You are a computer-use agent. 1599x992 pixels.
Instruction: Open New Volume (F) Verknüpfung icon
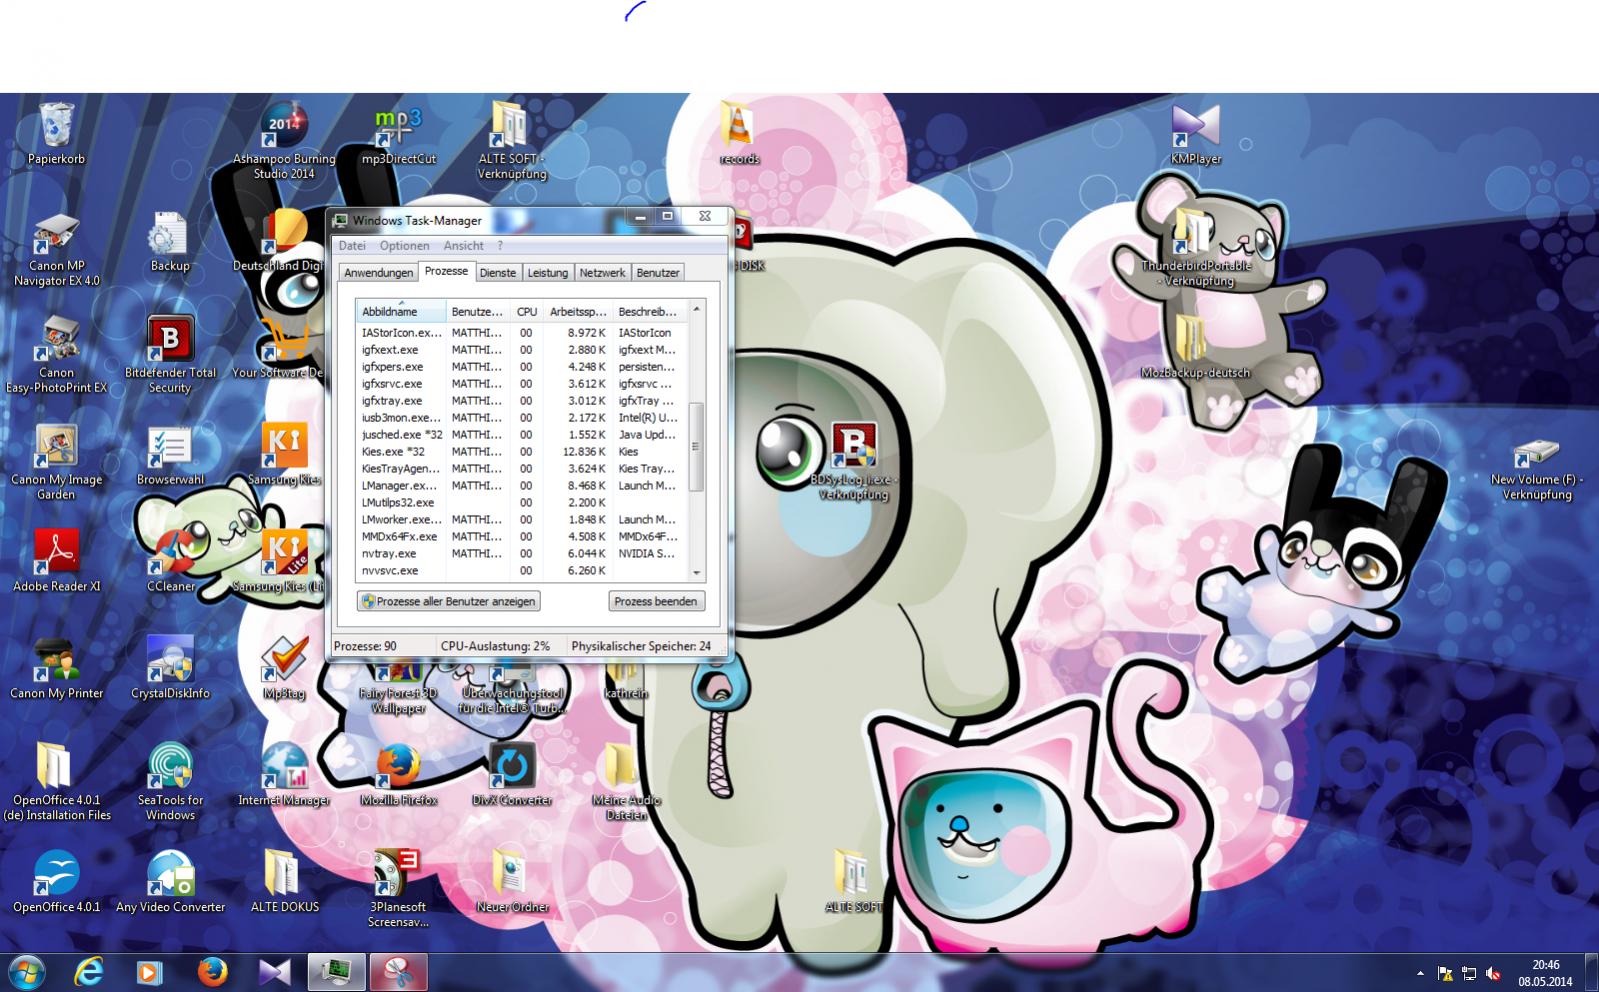(x=1537, y=469)
